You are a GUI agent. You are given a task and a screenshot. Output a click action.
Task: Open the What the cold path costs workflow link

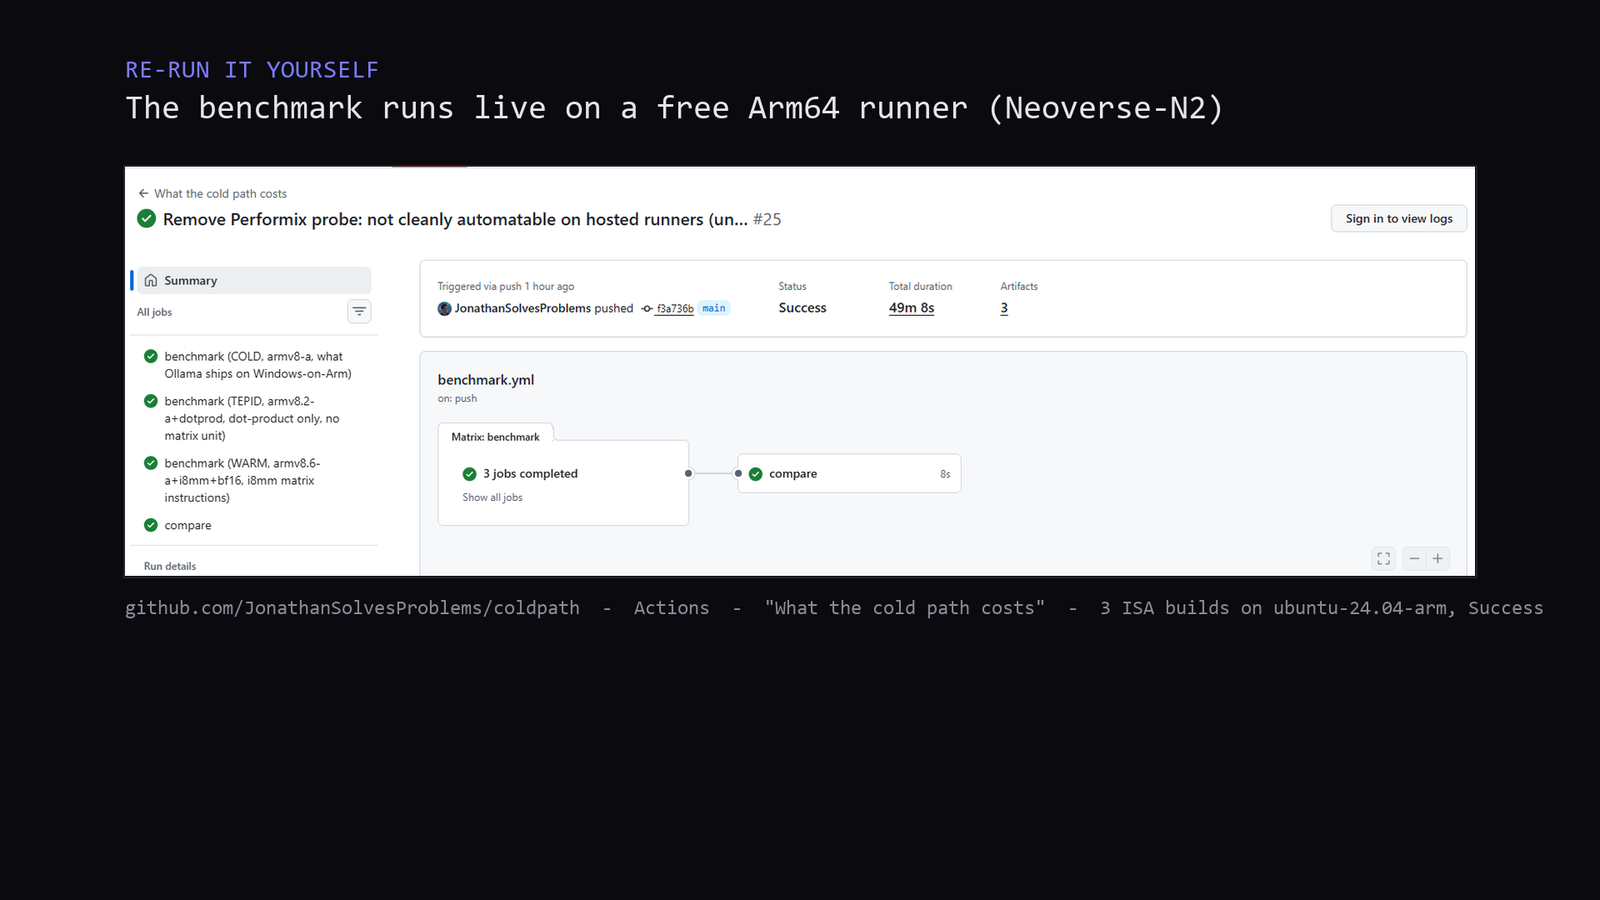coord(220,194)
